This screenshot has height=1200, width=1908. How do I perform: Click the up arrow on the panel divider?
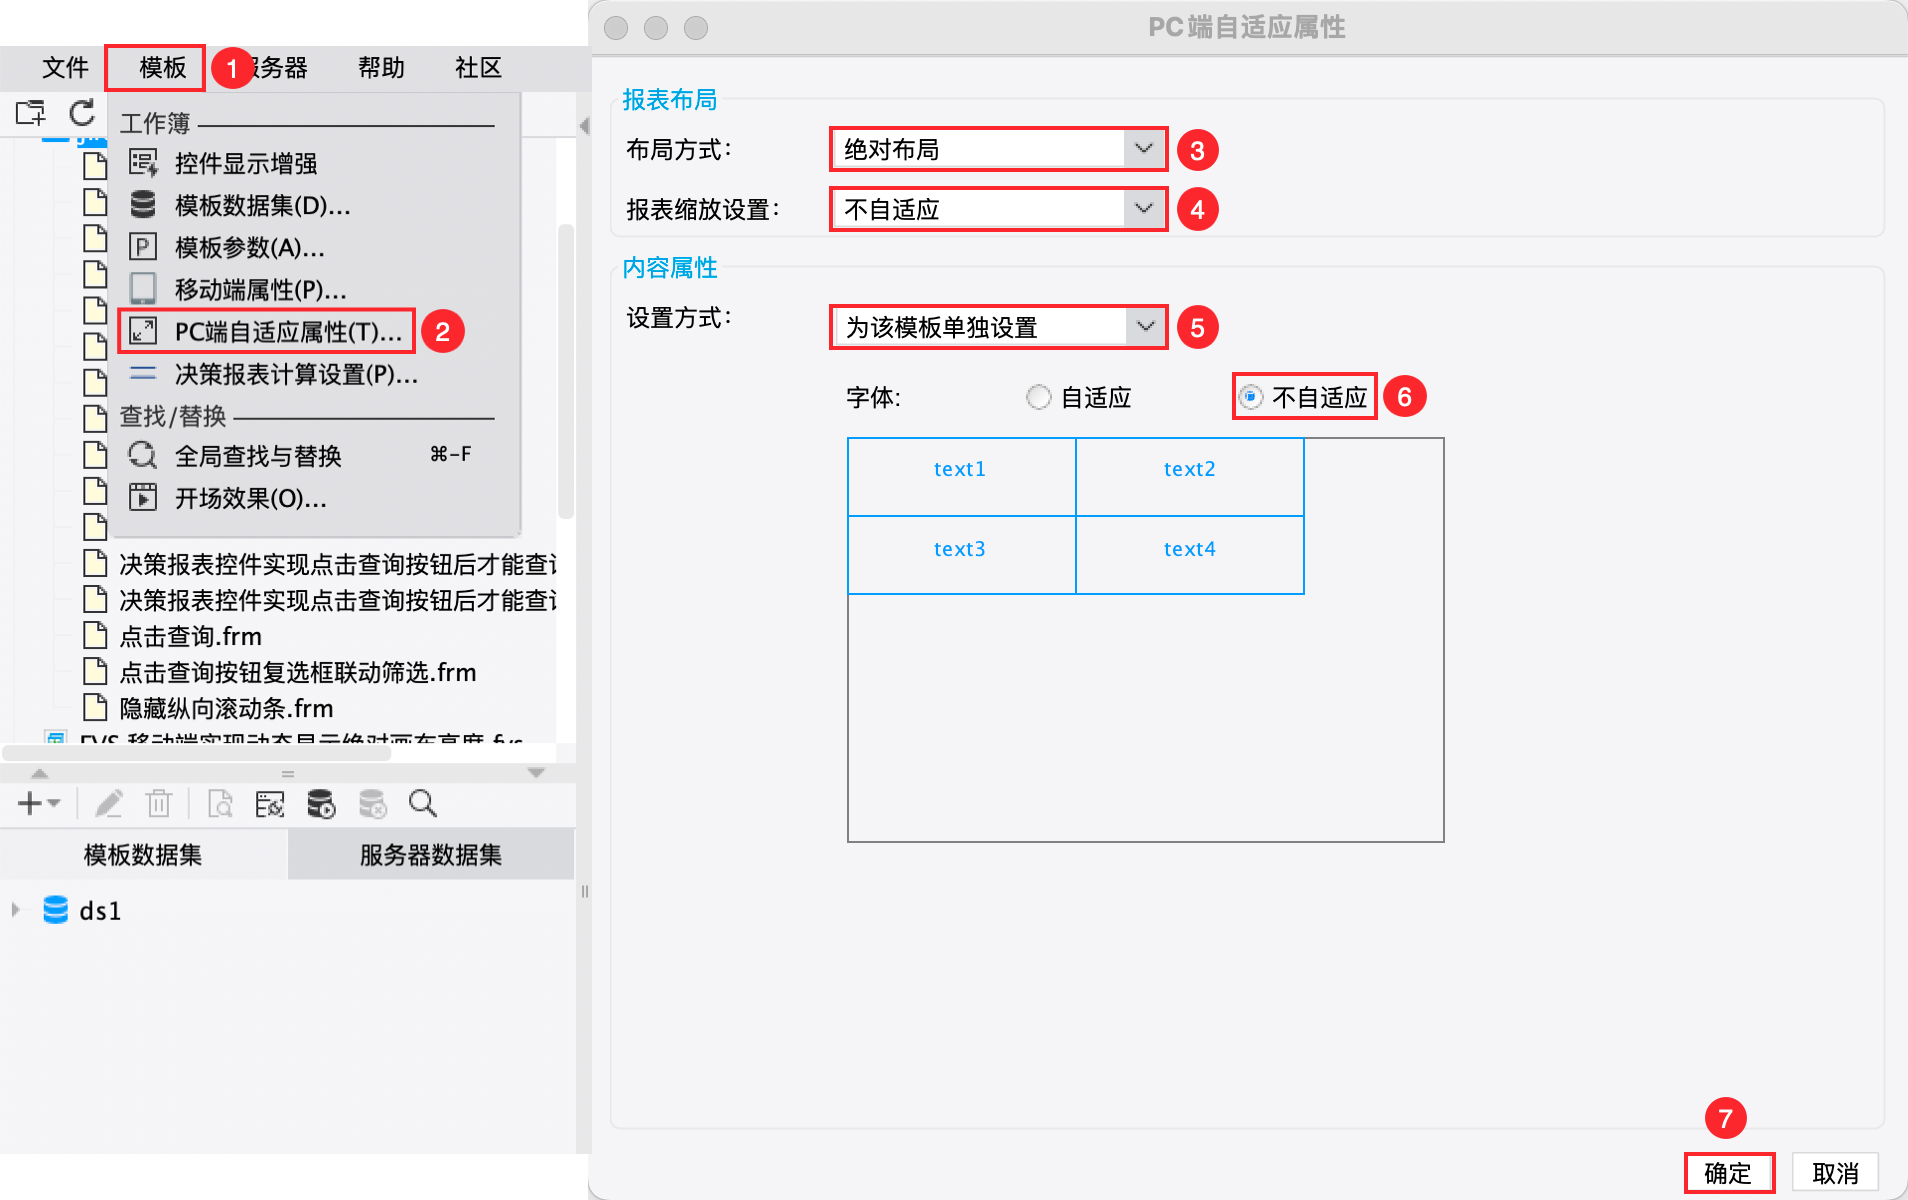tap(39, 773)
